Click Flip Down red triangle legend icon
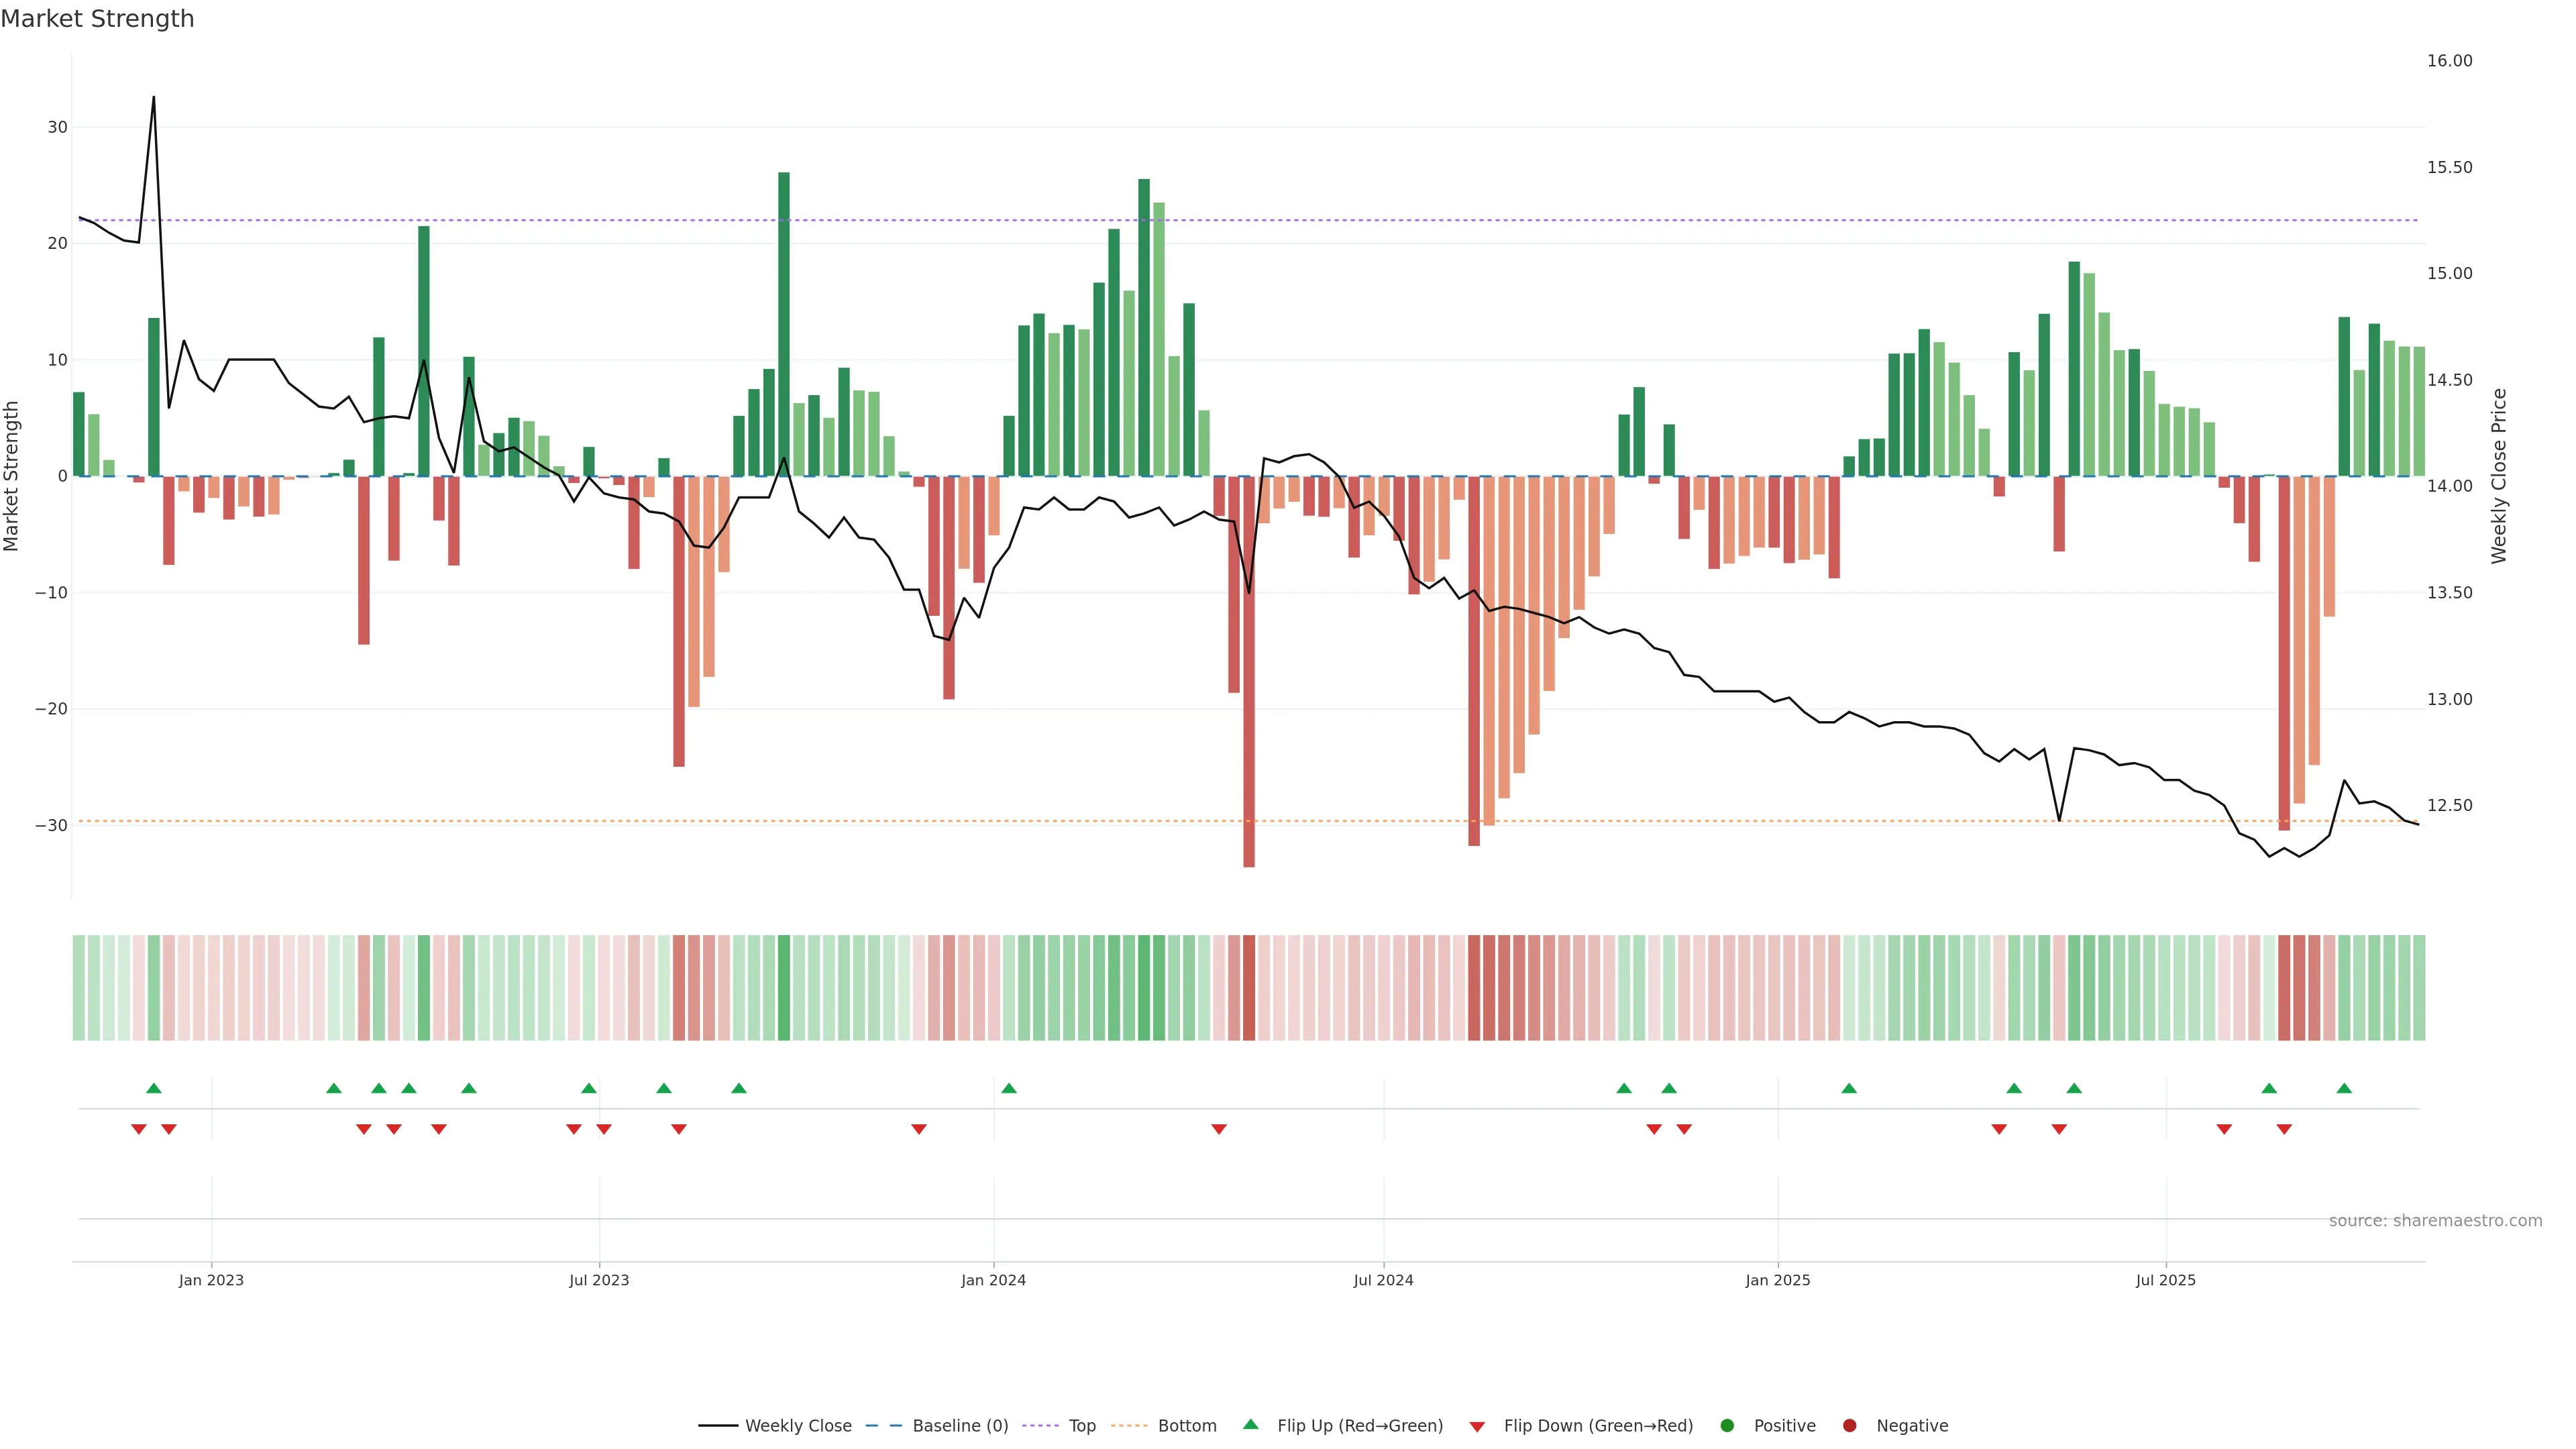This screenshot has height=1449, width=2576. click(1477, 1427)
